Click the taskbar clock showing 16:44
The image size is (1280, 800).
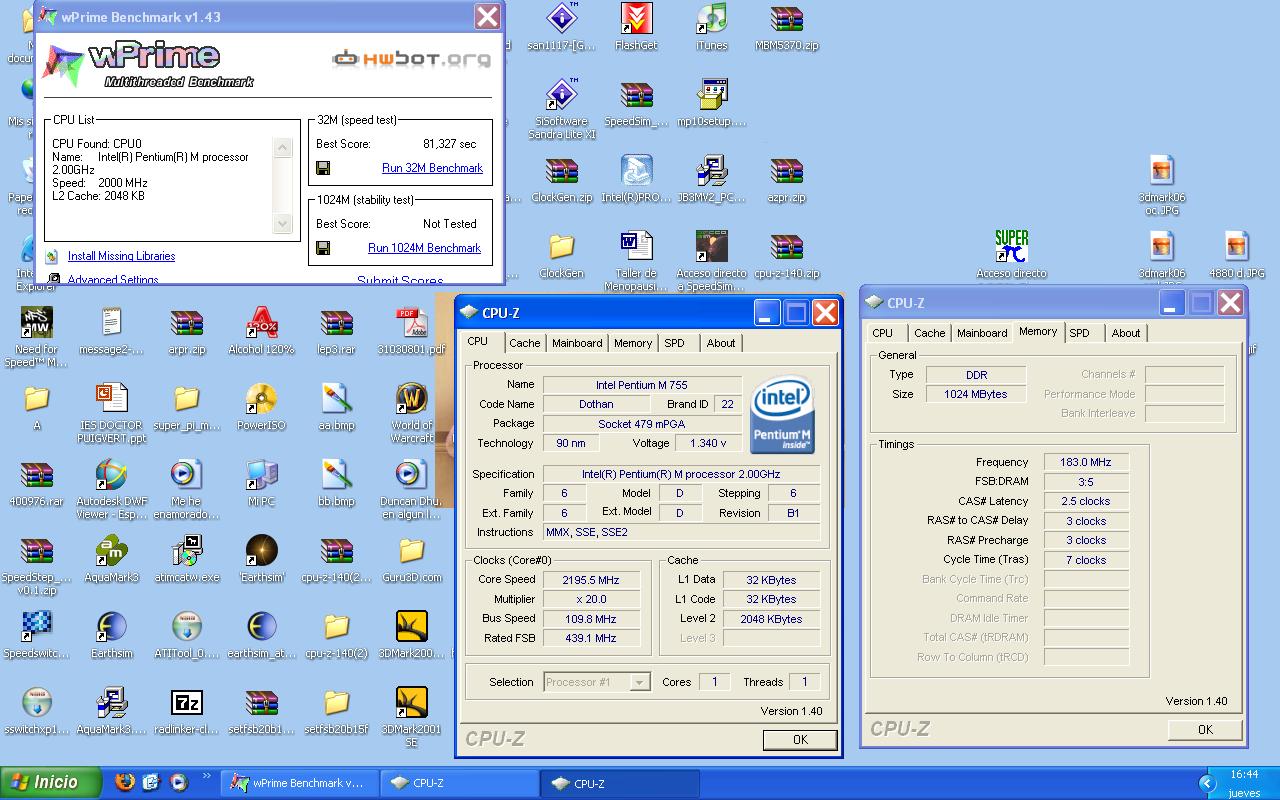[x=1244, y=774]
